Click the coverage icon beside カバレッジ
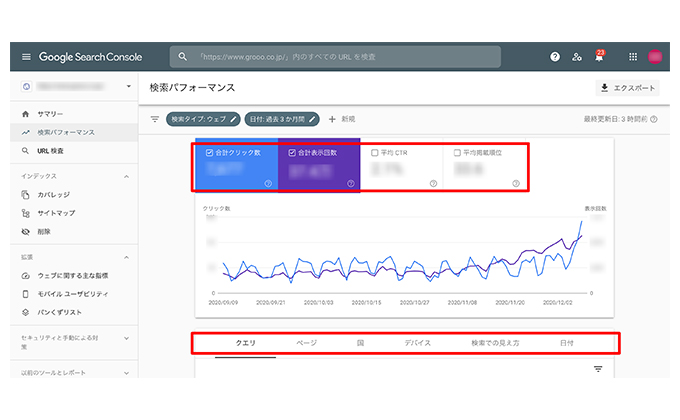The width and height of the screenshot is (680, 420). (x=26, y=195)
